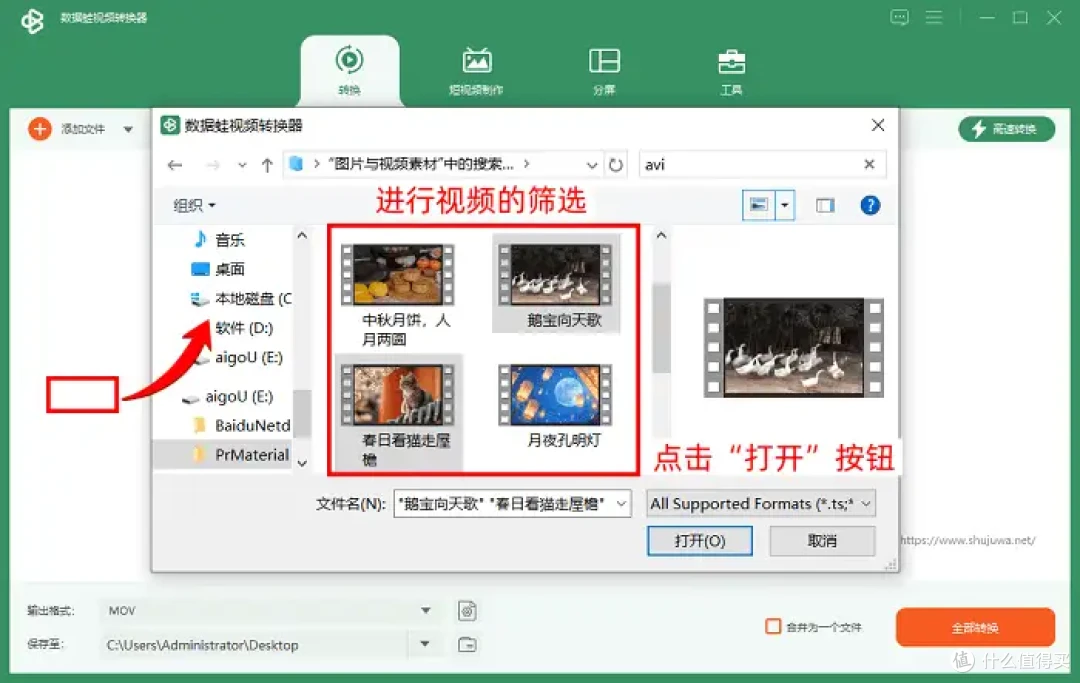Expand the view options dropdown arrow
This screenshot has width=1080, height=683.
tap(785, 205)
